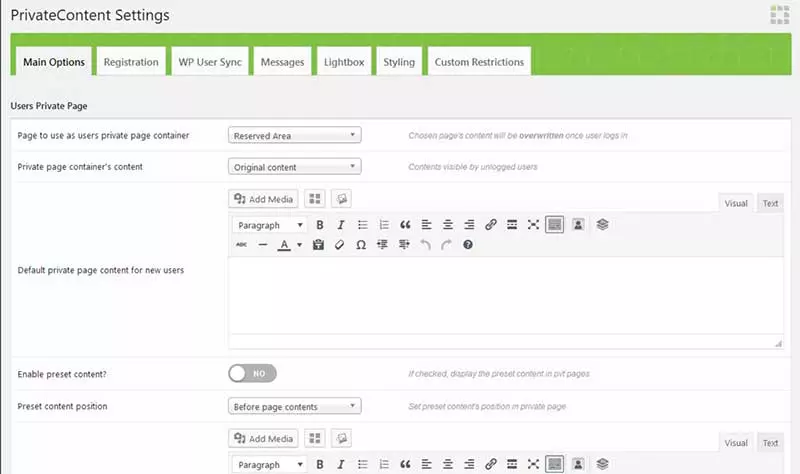Click gallery icon beside second Add Media
Screen dimensions: 800x474
click(341, 438)
